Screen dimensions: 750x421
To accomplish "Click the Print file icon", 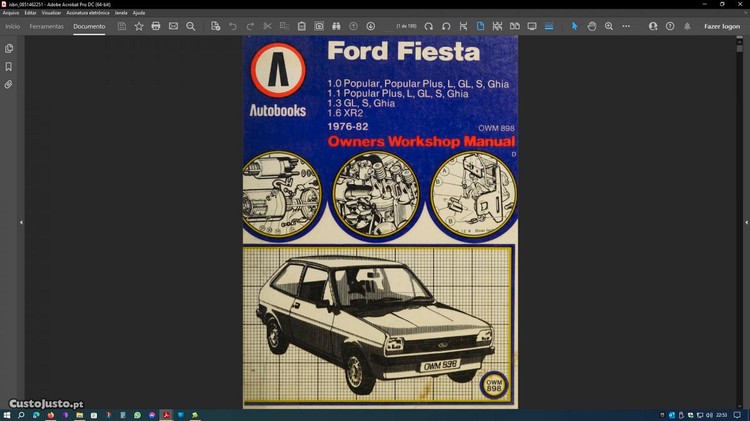I will (156, 26).
